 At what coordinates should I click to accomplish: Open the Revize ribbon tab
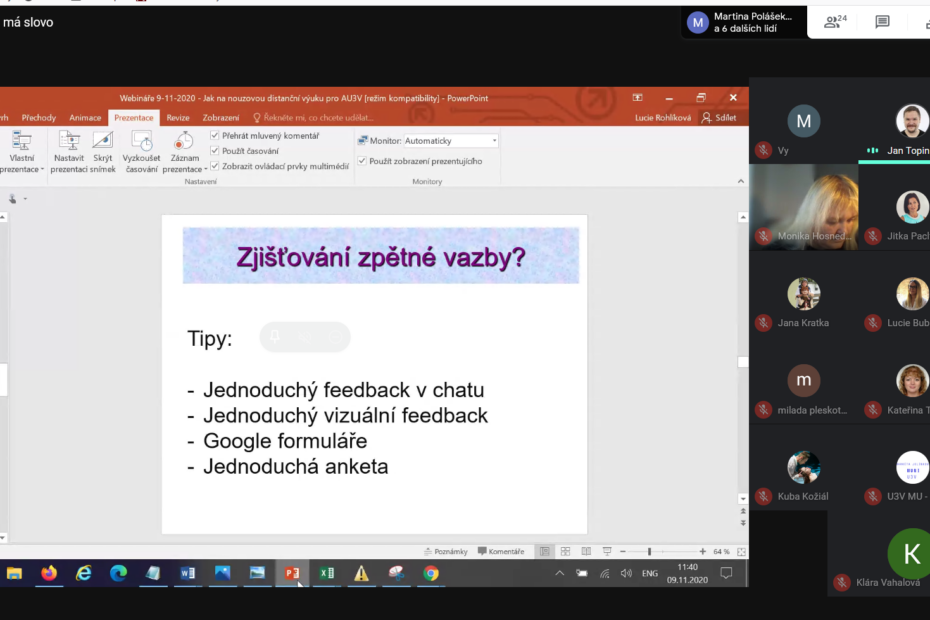178,118
